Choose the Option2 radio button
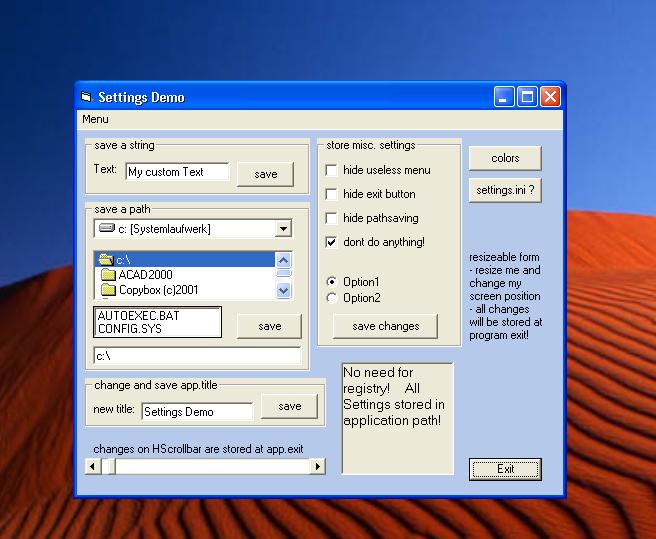 332,298
